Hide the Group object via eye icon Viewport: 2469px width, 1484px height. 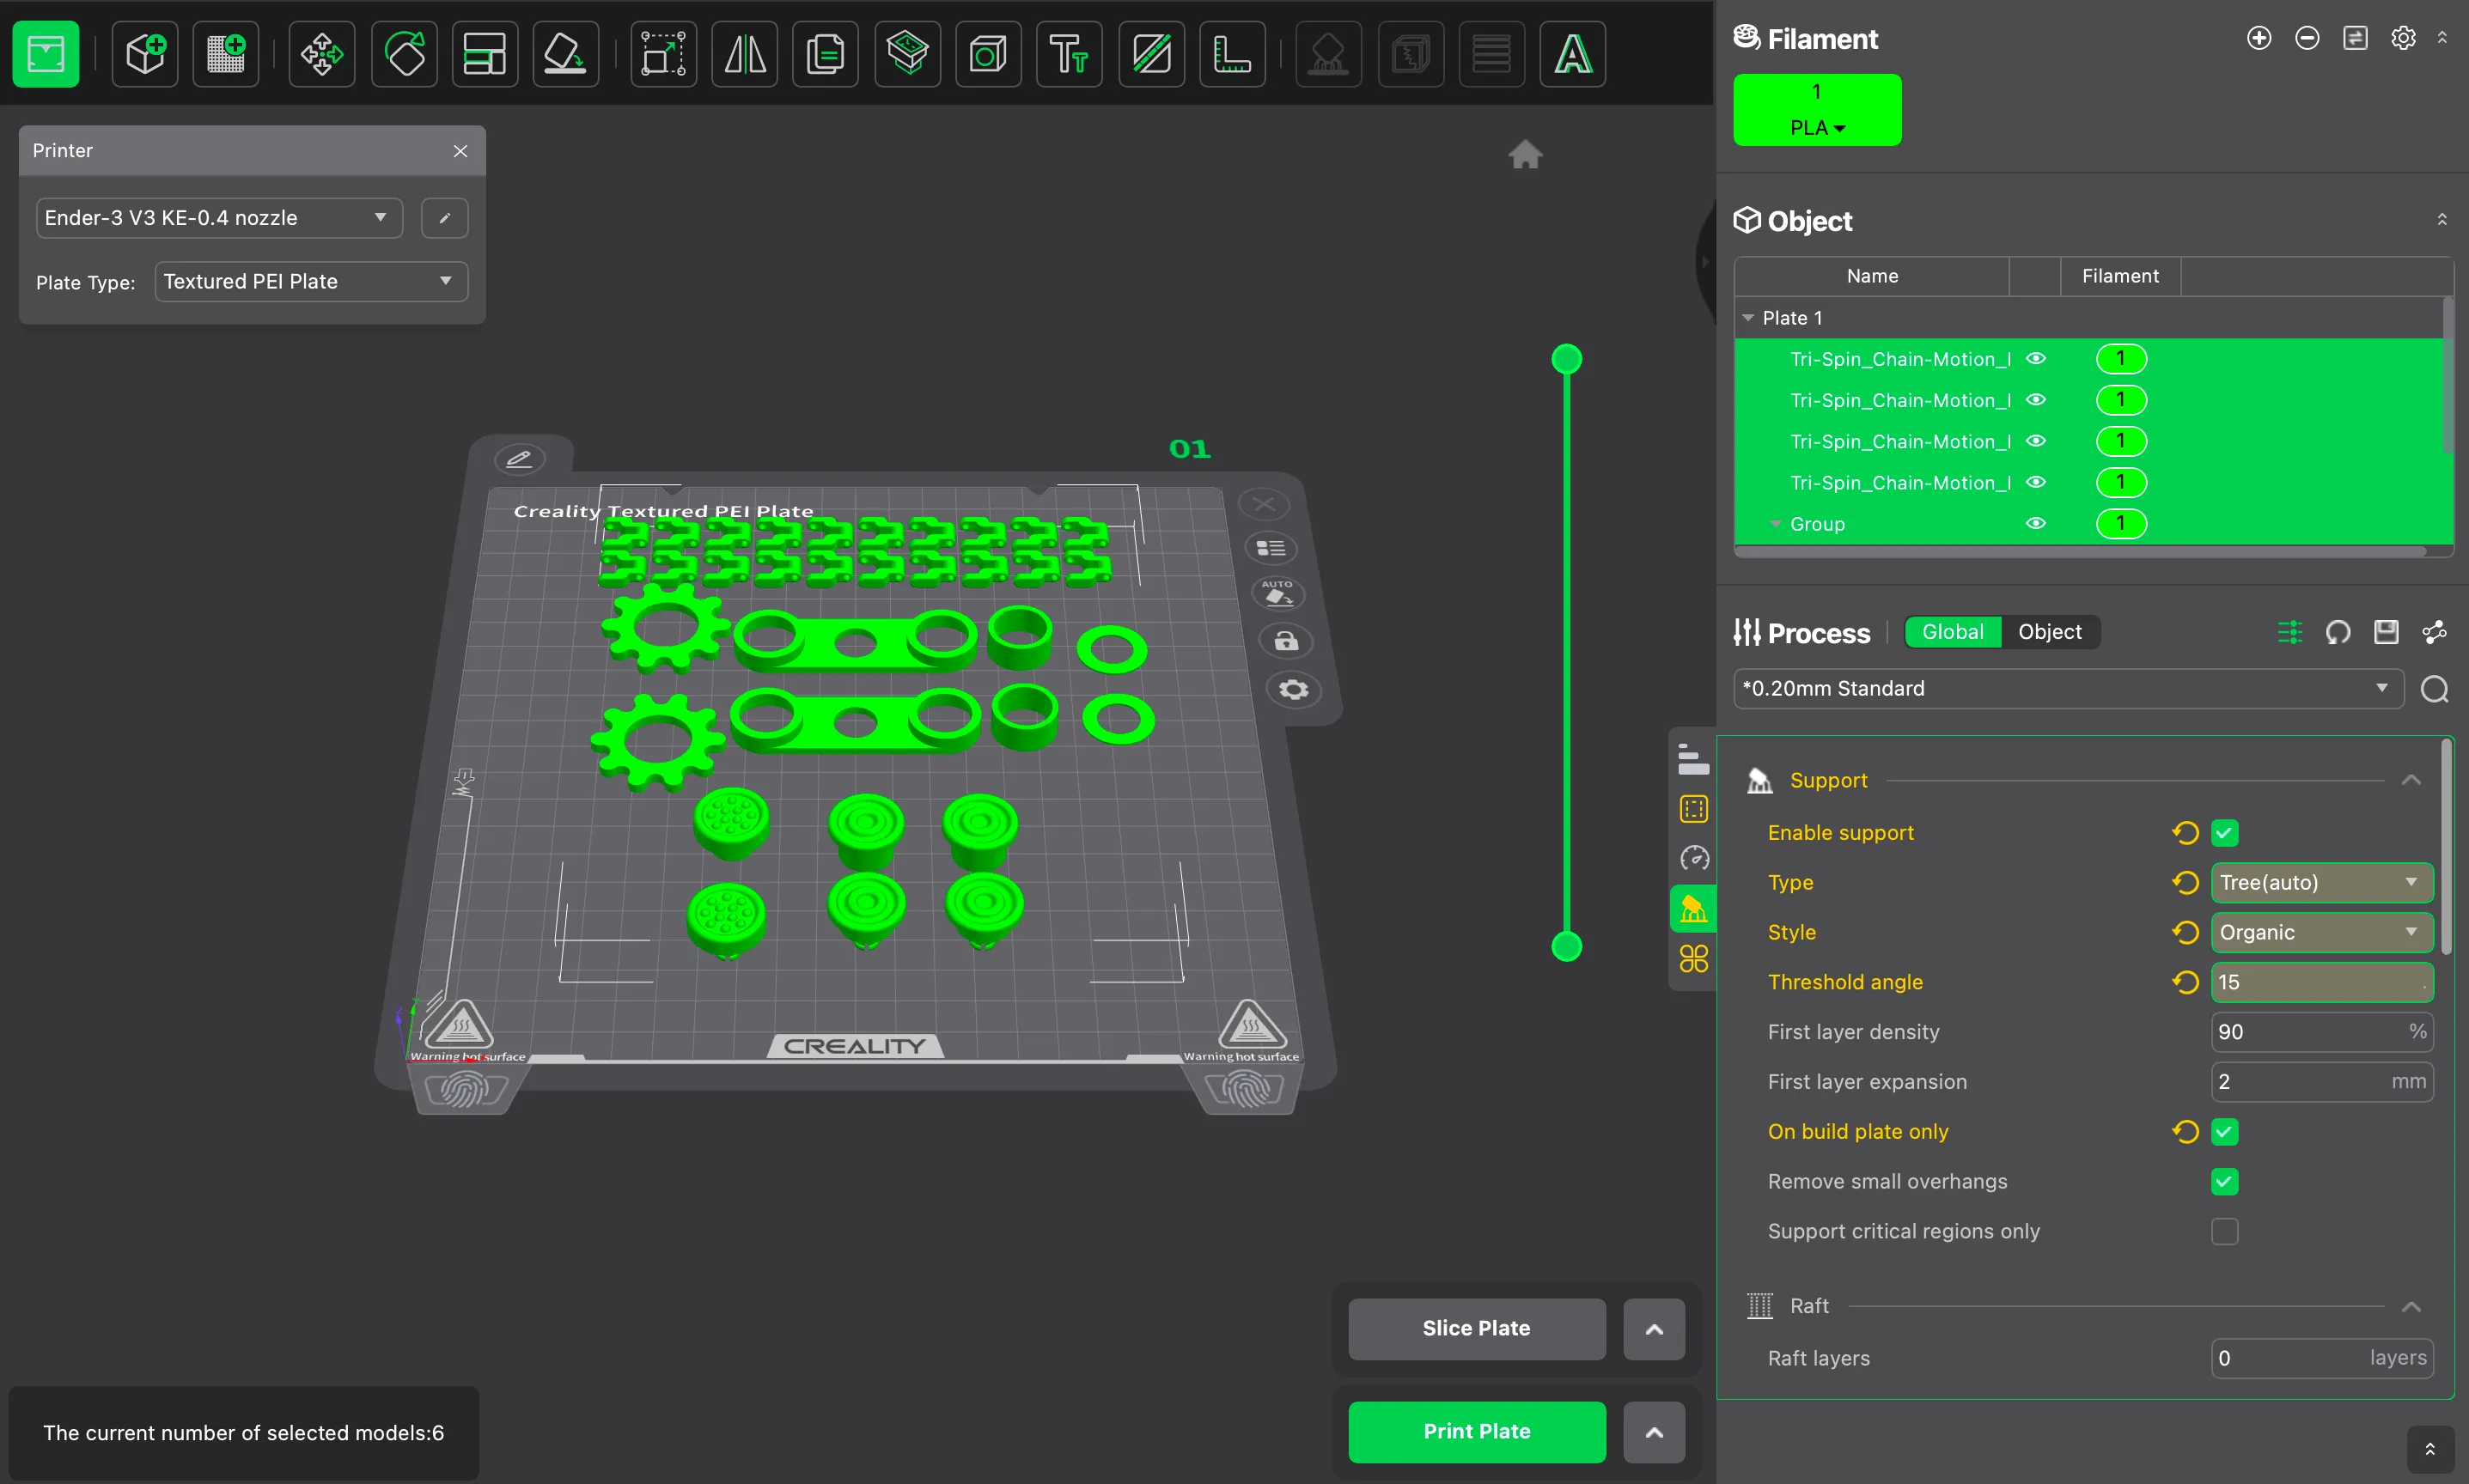coord(2035,523)
